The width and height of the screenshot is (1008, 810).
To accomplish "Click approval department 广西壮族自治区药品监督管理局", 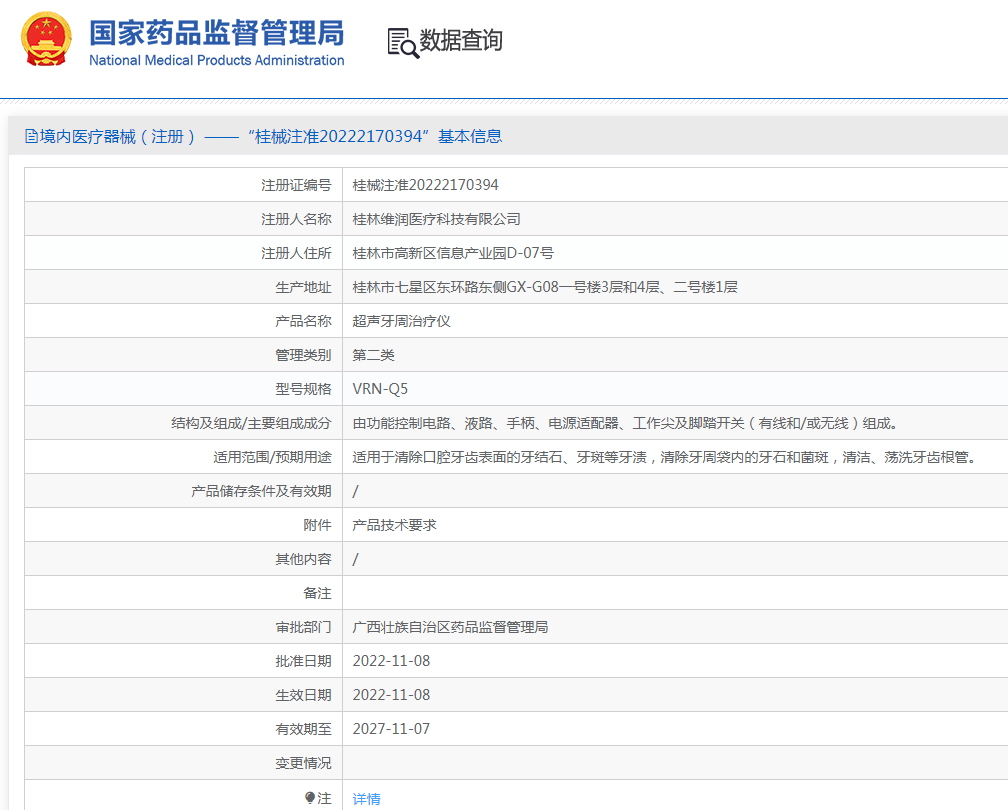I will (x=450, y=627).
